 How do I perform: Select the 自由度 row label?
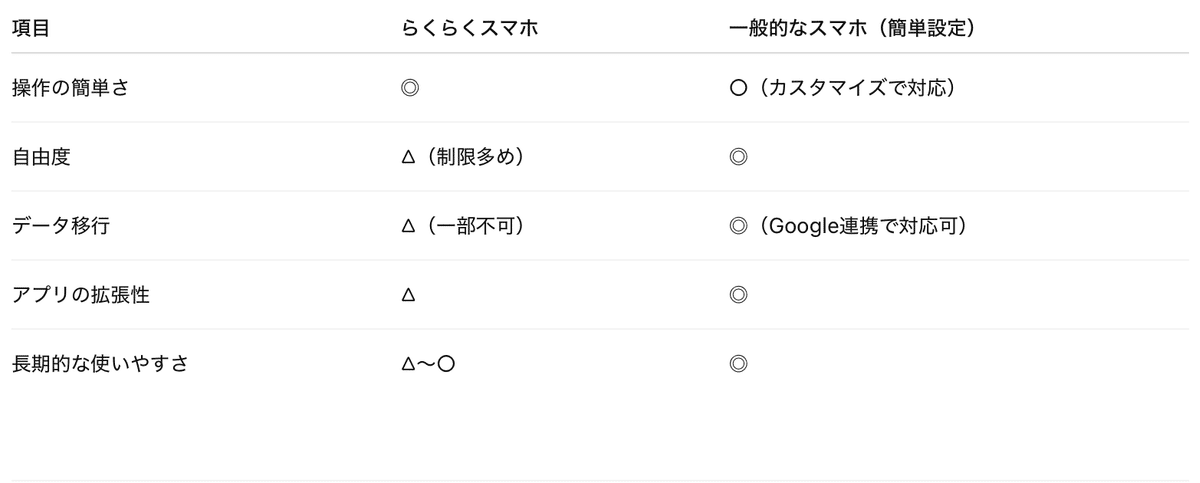[x=41, y=157]
